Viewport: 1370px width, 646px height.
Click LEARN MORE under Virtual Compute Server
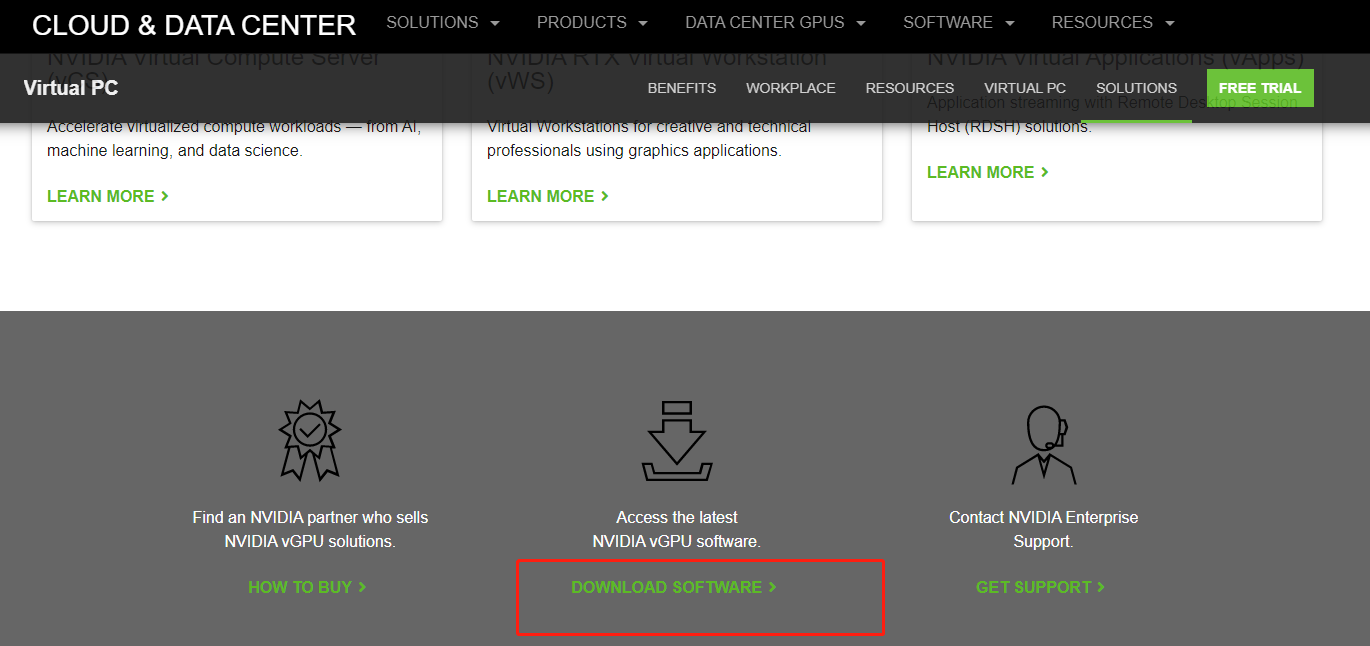[x=107, y=196]
